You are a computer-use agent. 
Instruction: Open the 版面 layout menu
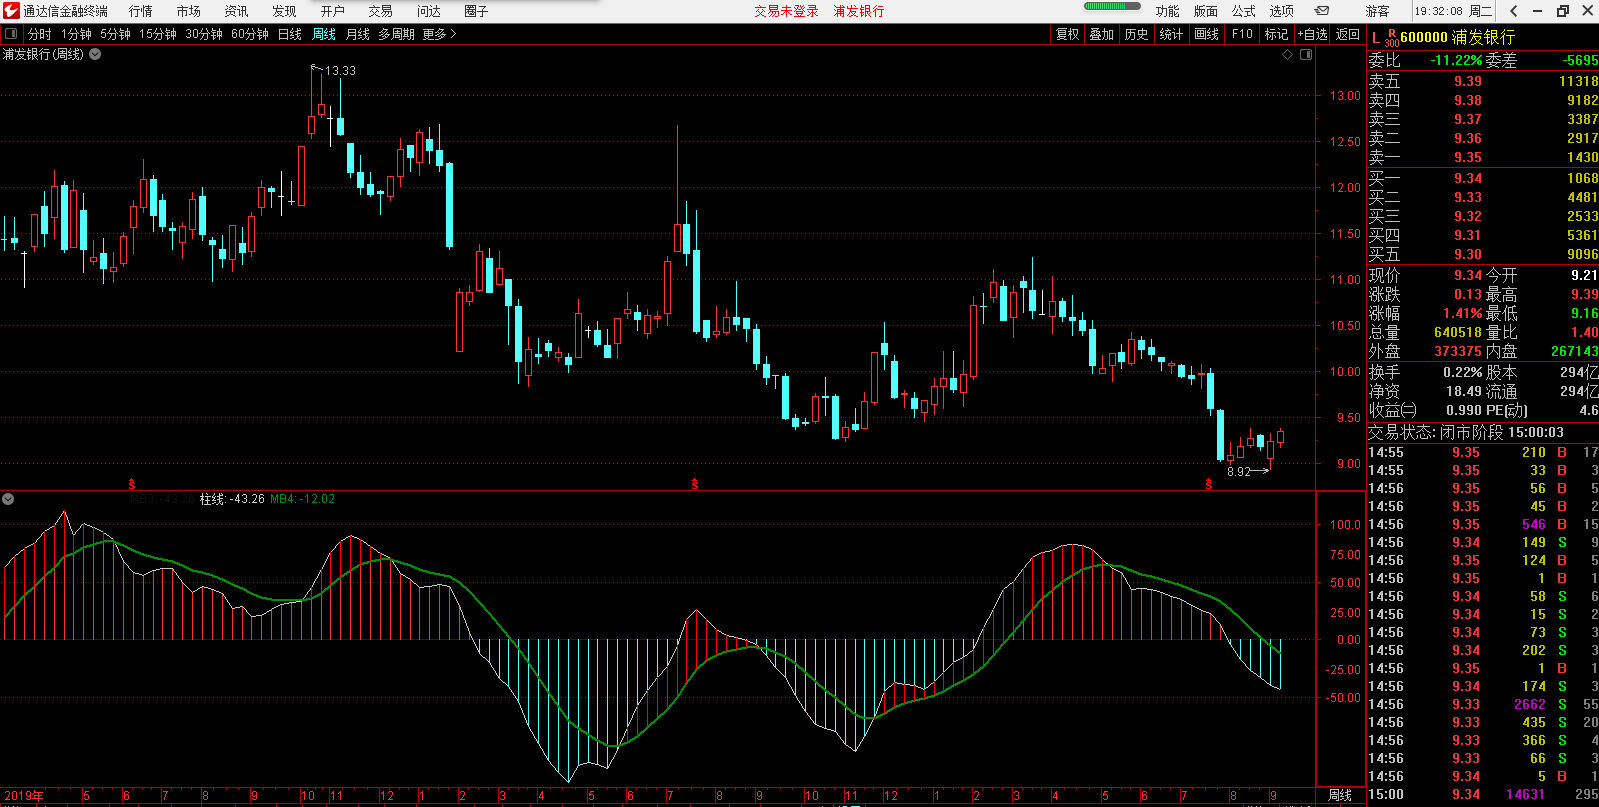pos(1206,11)
